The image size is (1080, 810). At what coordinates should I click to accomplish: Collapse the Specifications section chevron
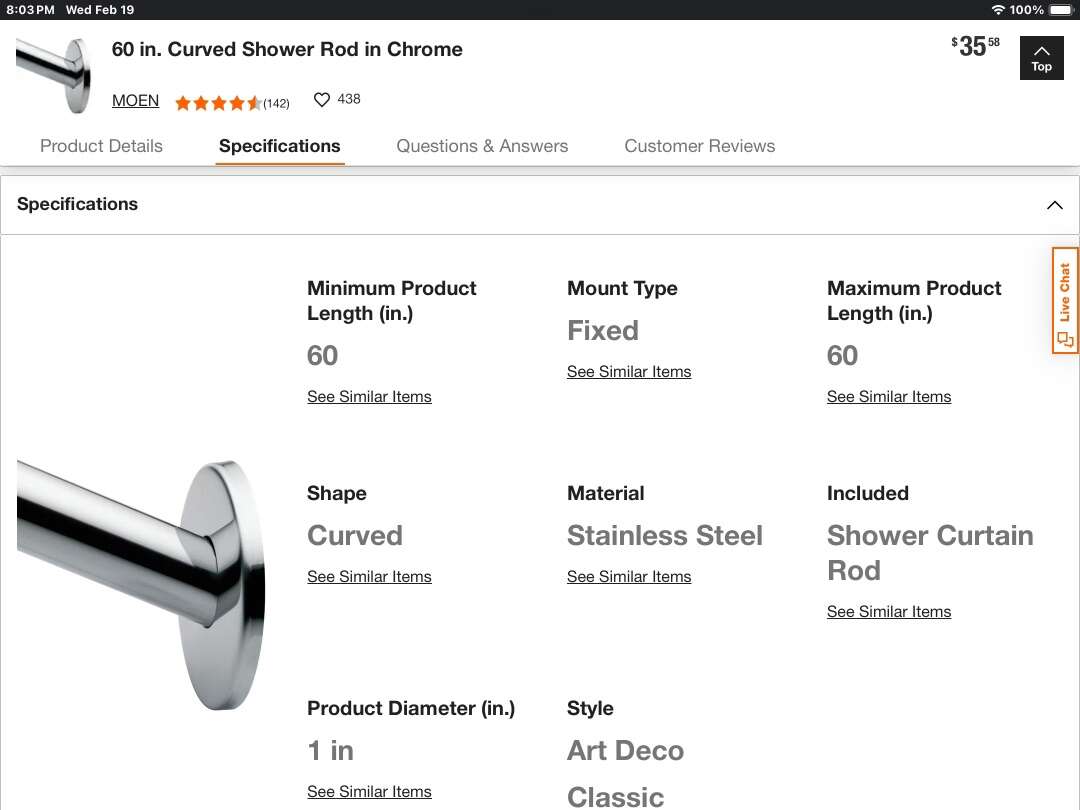tap(1054, 205)
